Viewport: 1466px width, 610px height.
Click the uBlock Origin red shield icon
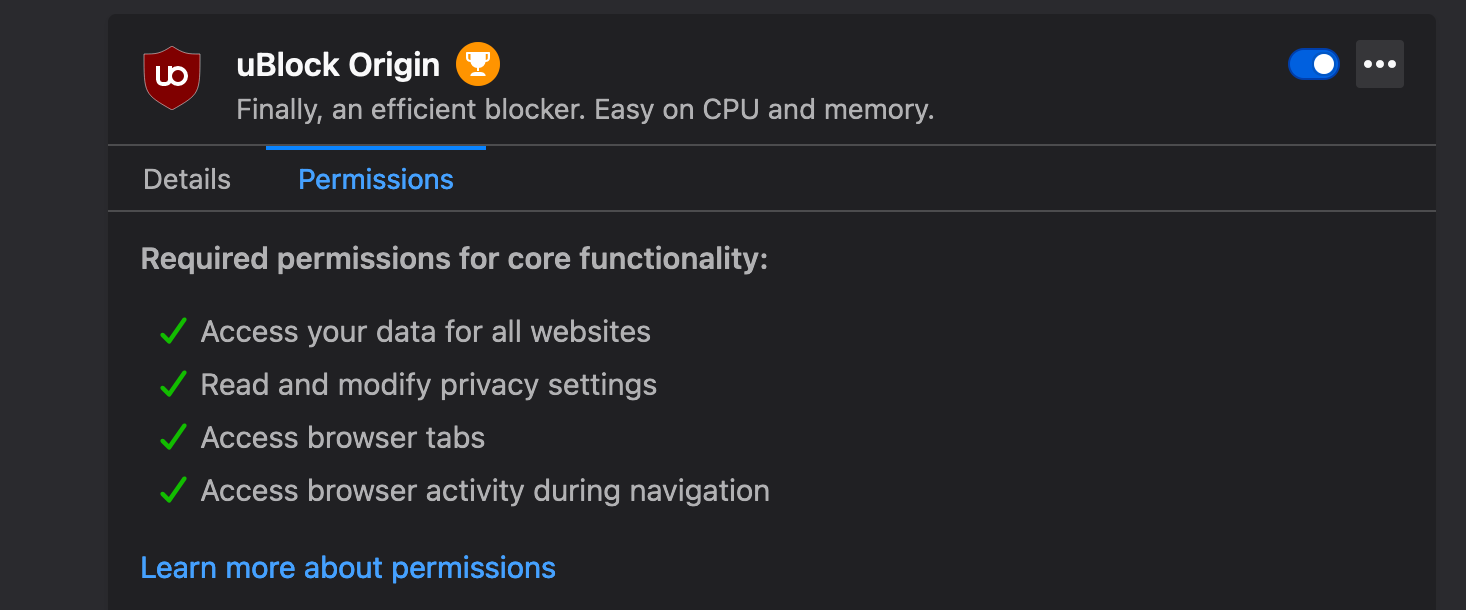(172, 77)
